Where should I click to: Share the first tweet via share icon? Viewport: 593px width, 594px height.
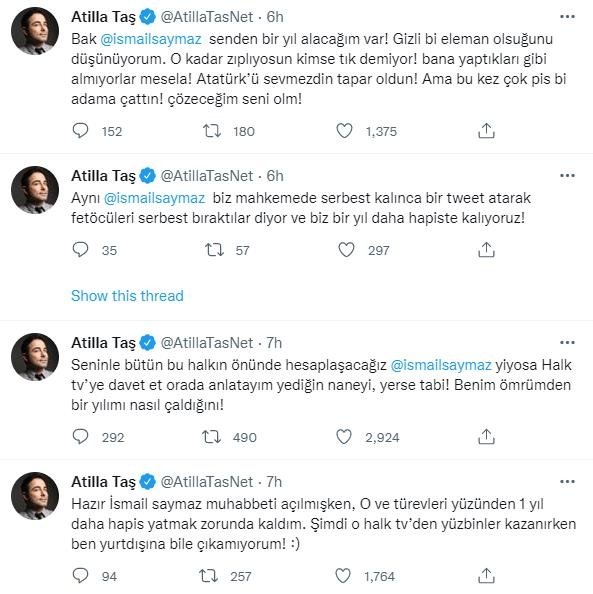[486, 131]
